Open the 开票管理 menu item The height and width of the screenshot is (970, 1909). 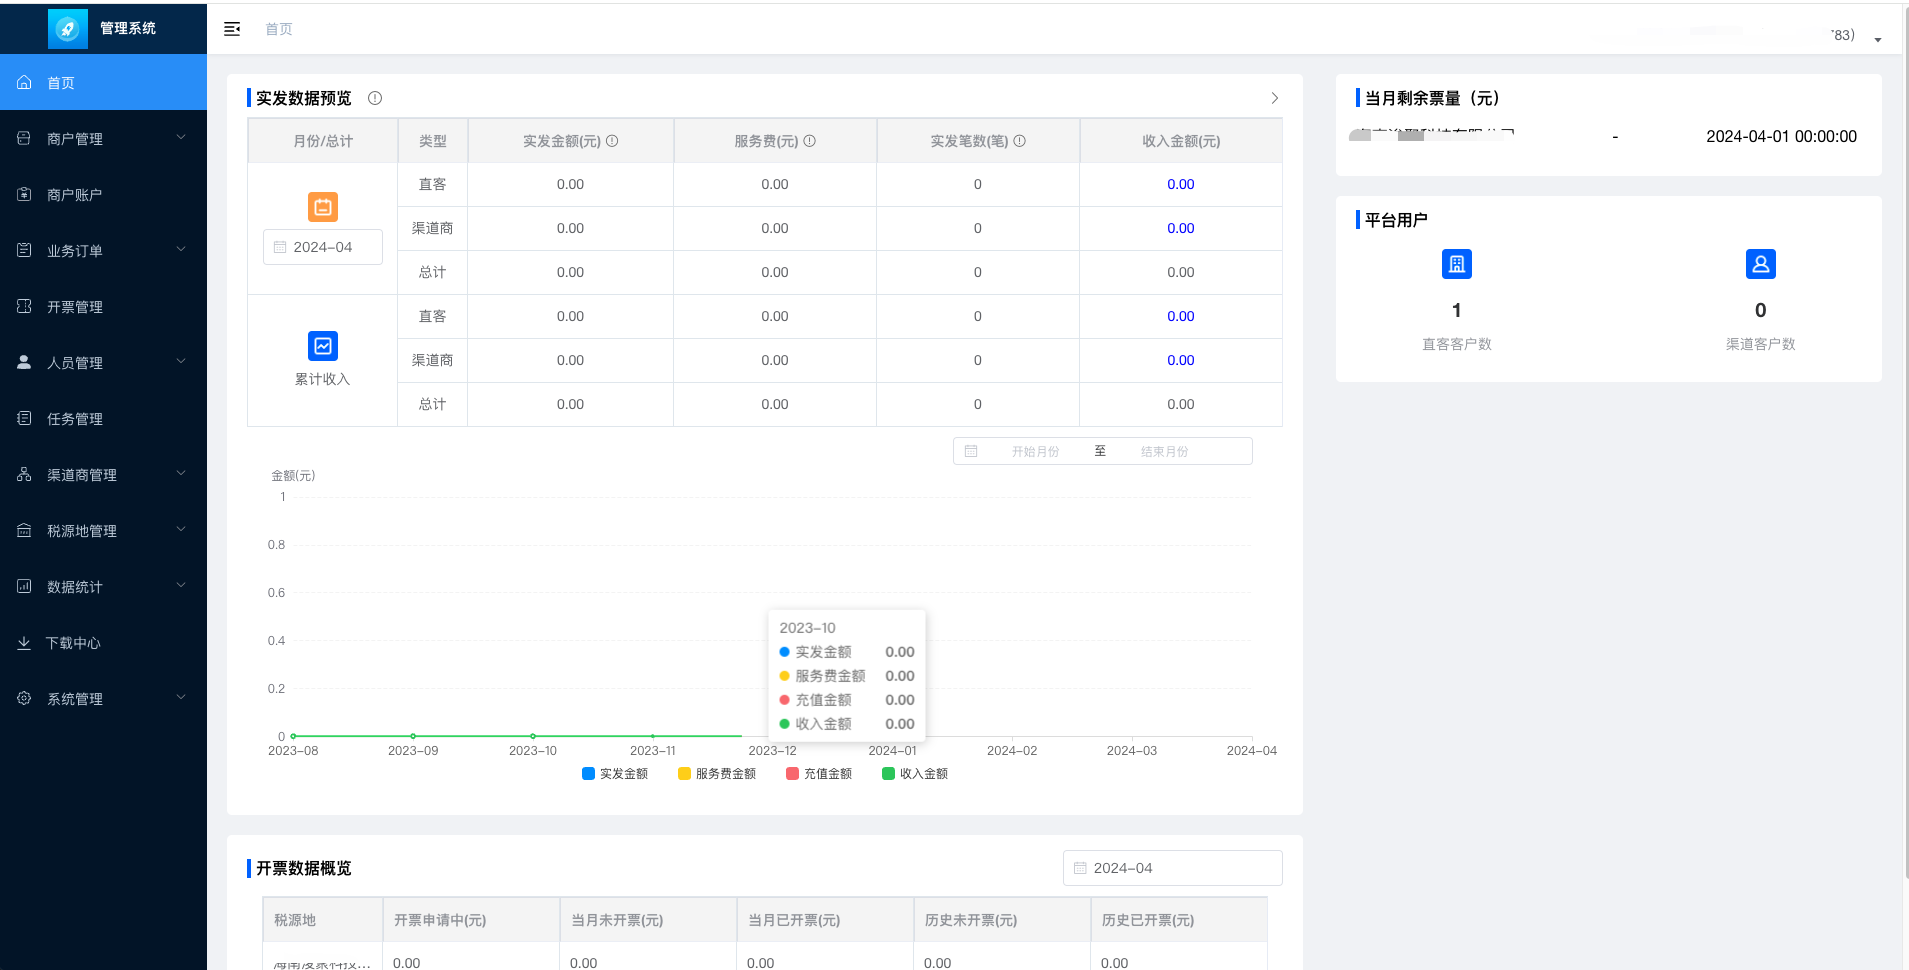click(x=103, y=306)
